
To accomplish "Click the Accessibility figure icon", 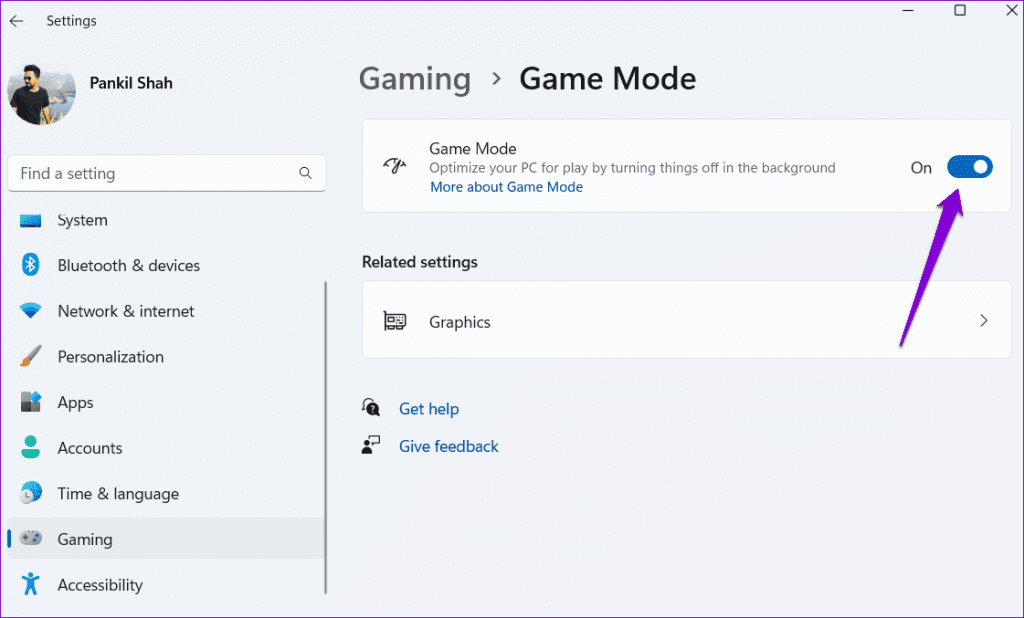I will point(31,585).
